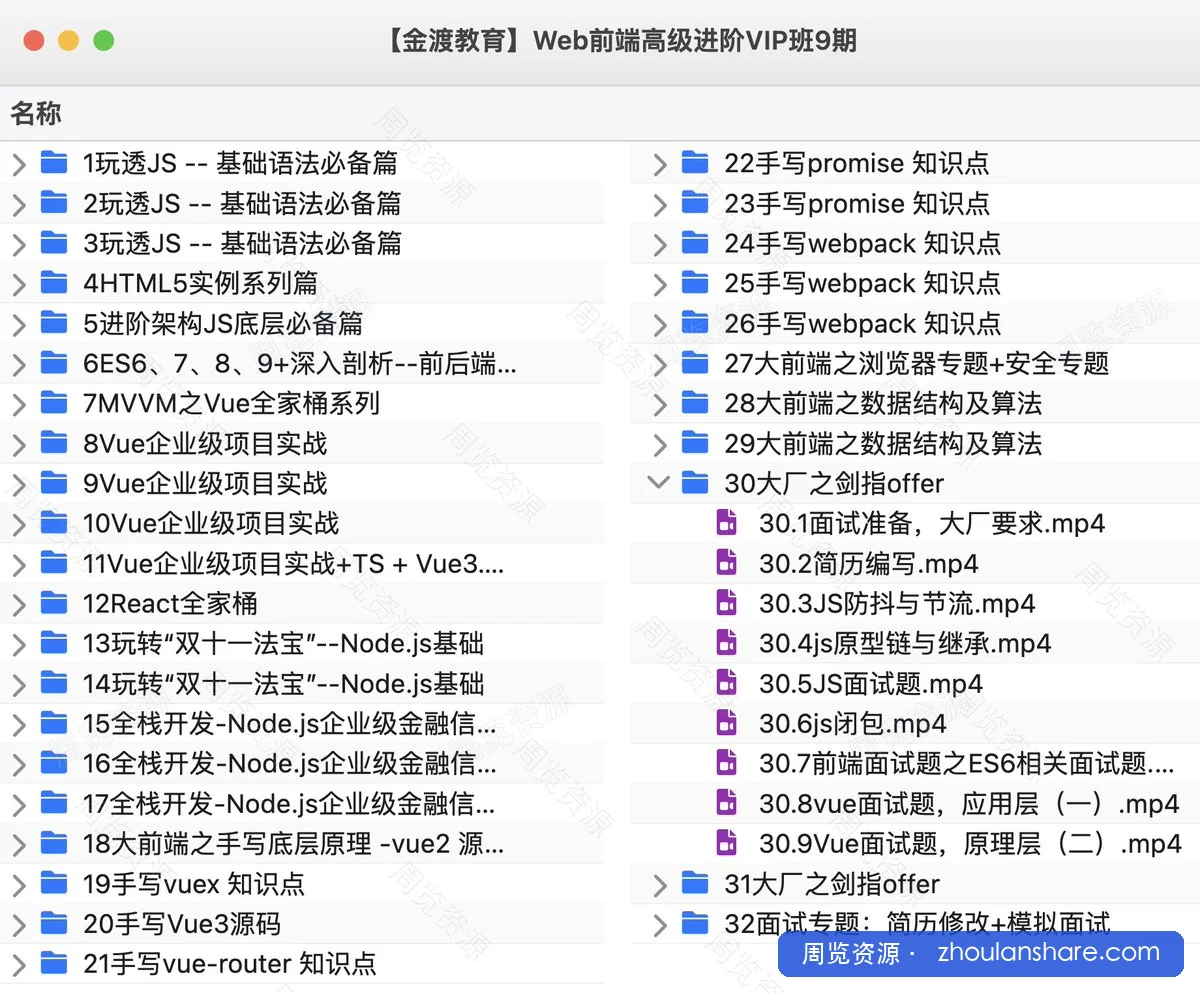1200x993 pixels.
Task: Click video icon of 30.1面试准备，大厂要求.mp4
Action: pyautogui.click(x=727, y=523)
